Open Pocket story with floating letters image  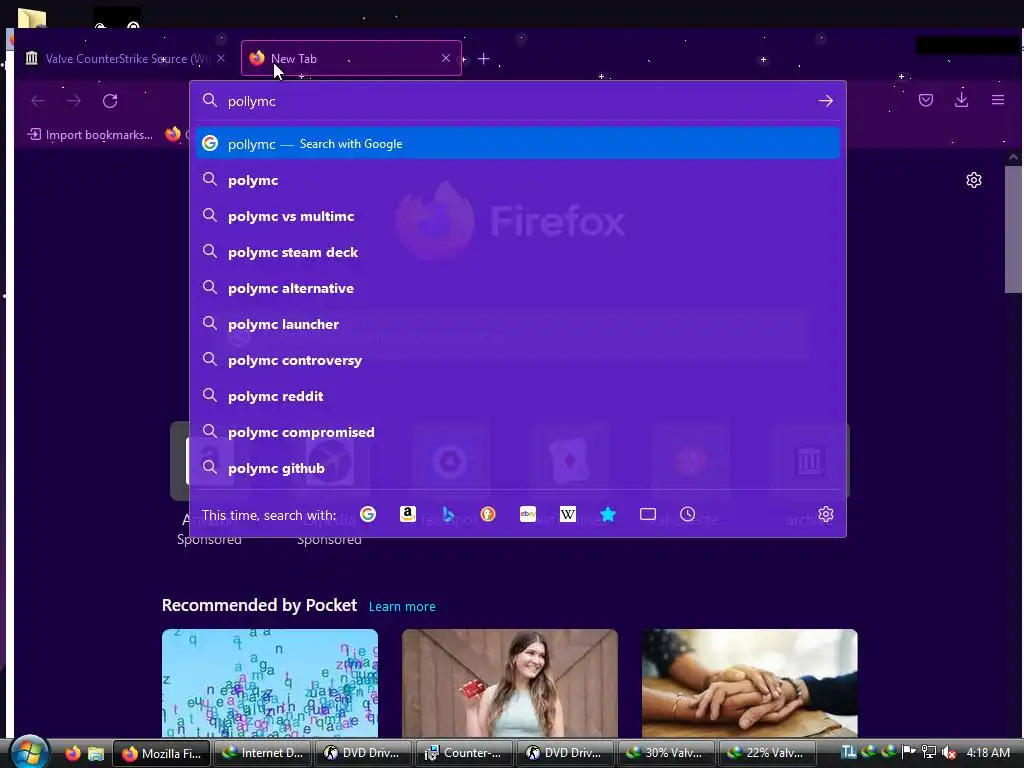[x=270, y=683]
